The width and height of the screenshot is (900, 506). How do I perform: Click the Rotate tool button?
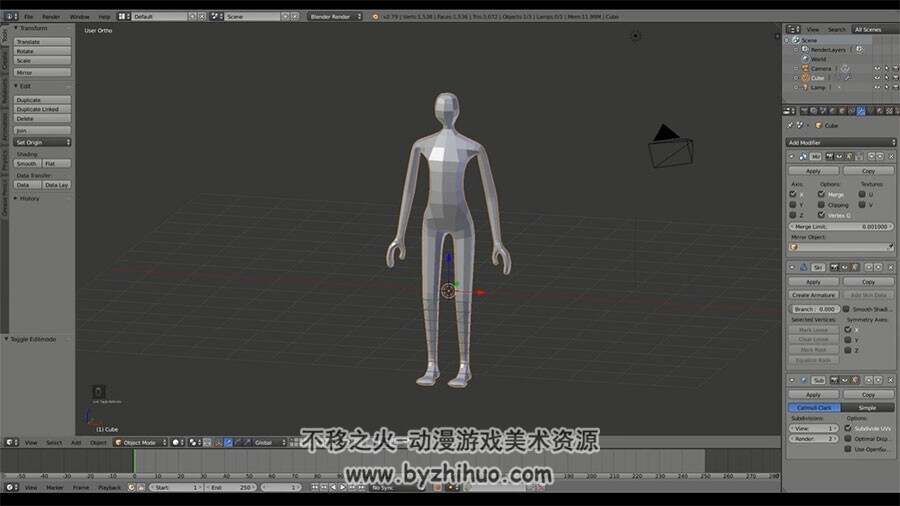click(x=42, y=51)
